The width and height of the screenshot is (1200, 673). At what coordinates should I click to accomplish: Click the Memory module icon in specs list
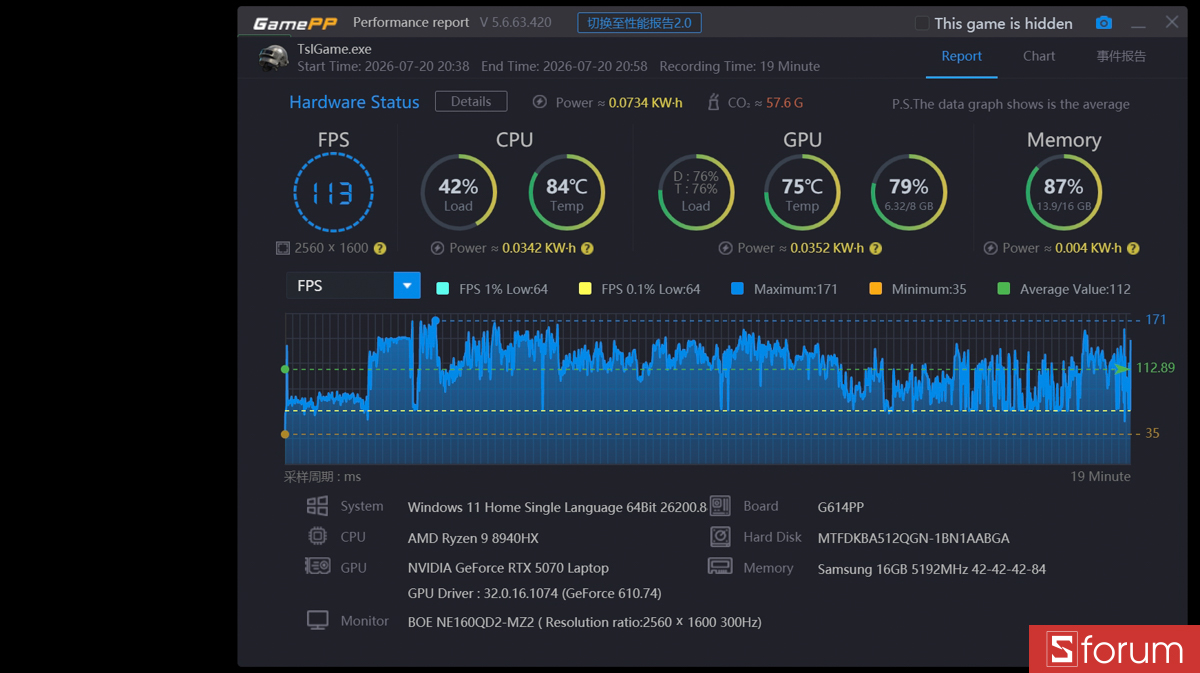[x=720, y=567]
